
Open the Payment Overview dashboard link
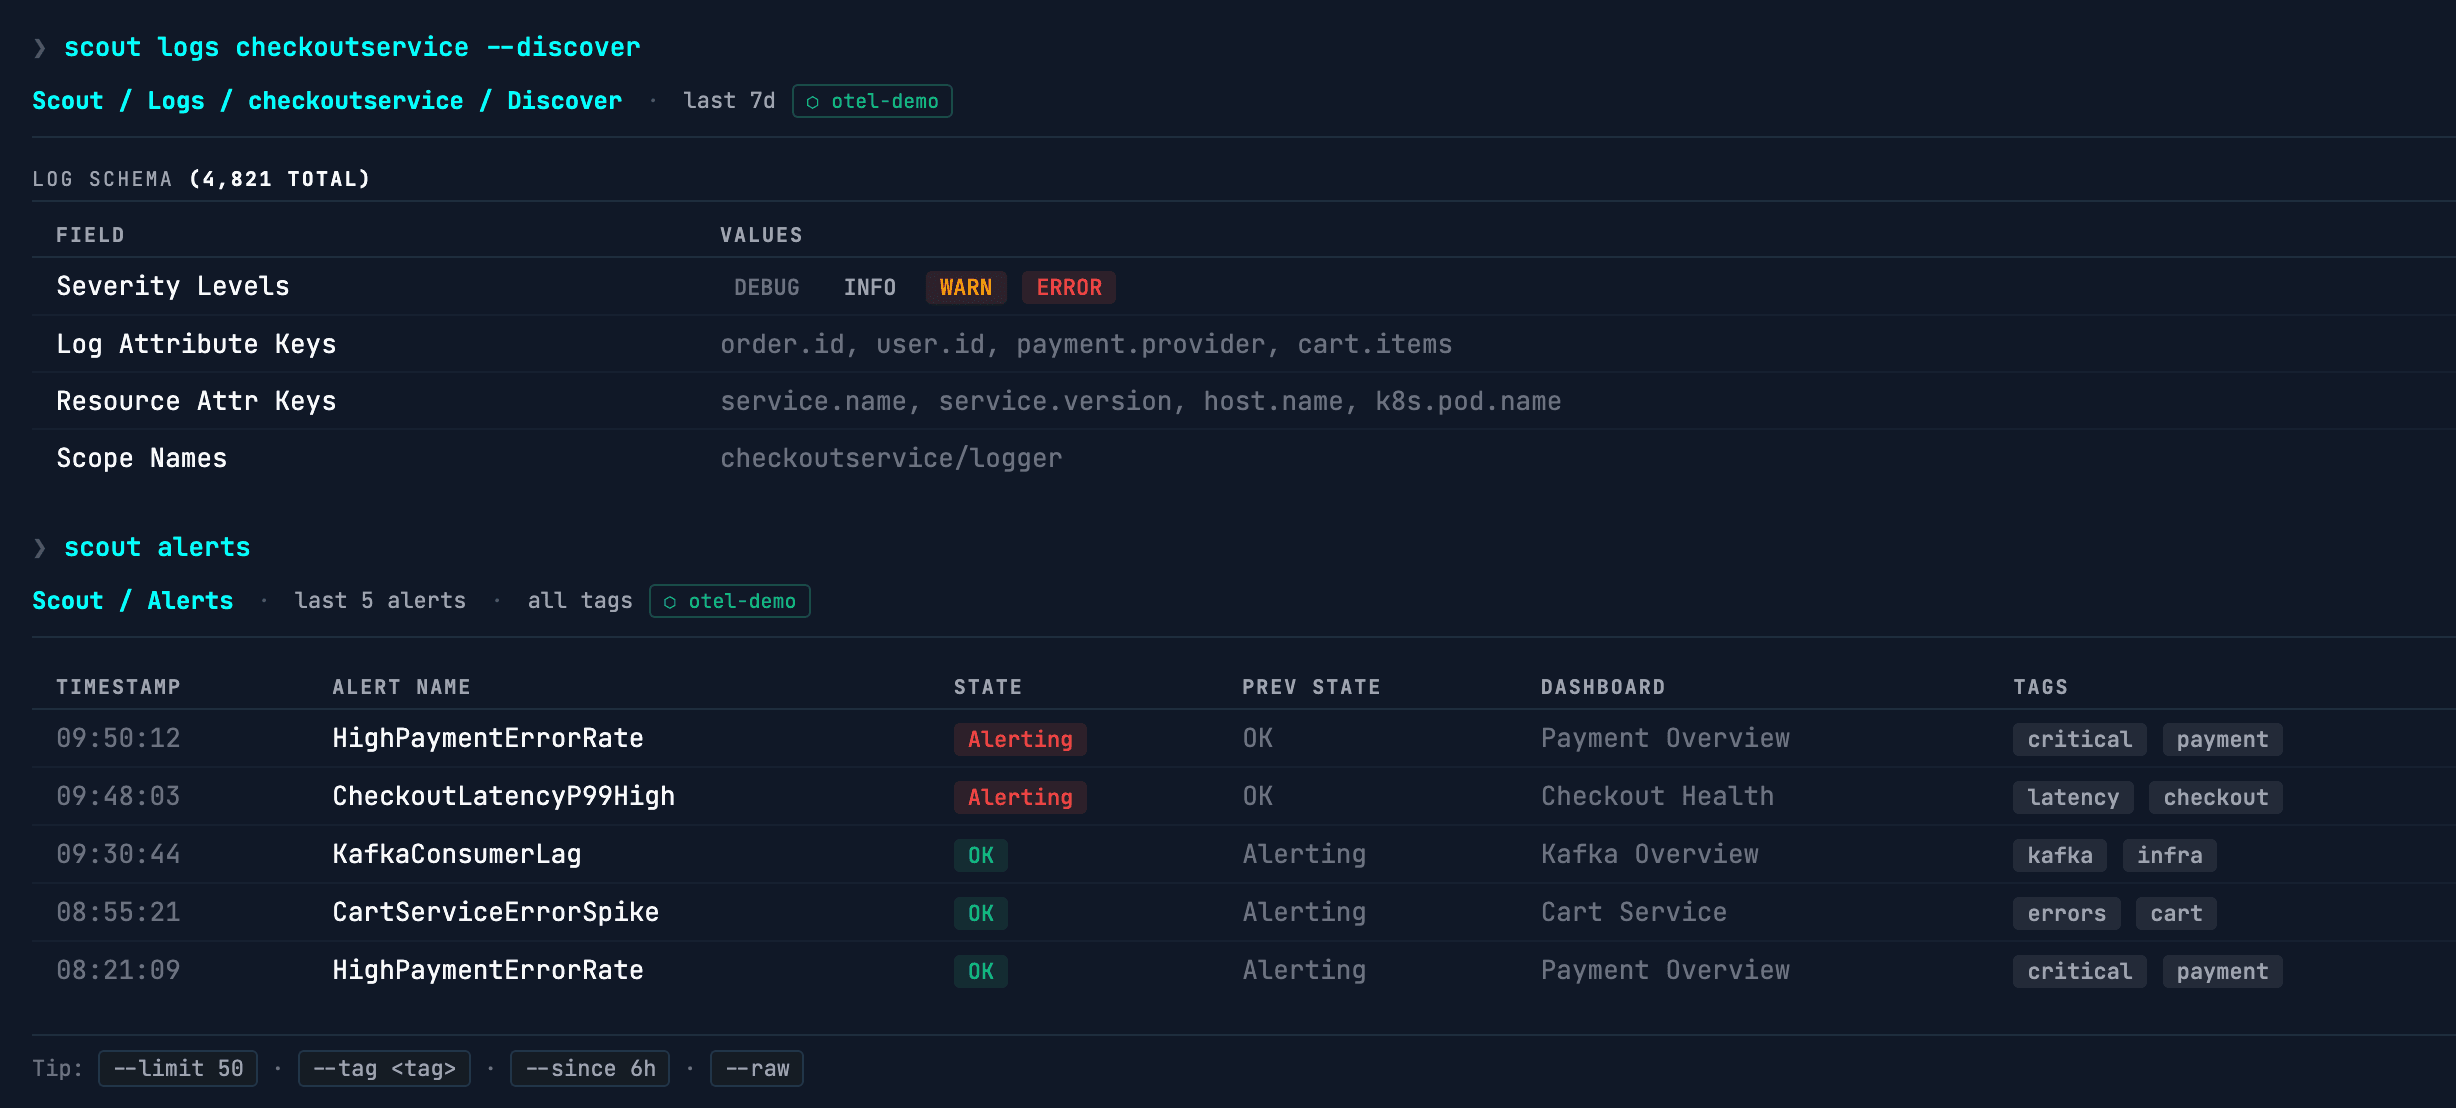tap(1666, 739)
